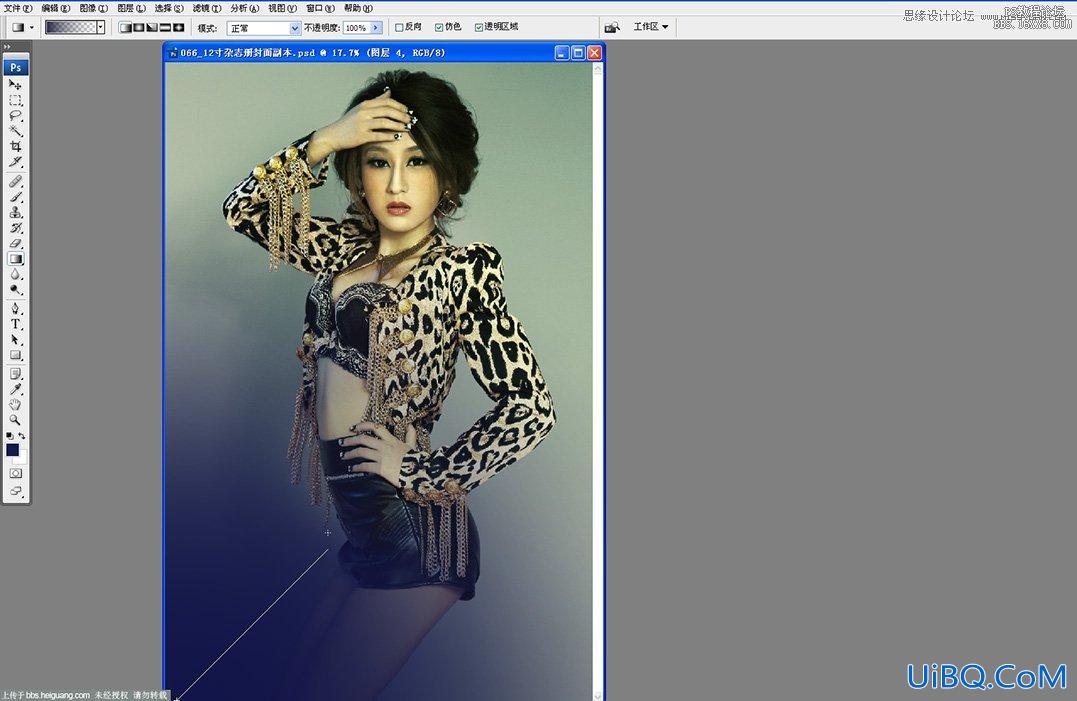The image size is (1077, 701).
Task: Select the Rectangular Marquee tool
Action: [15, 100]
